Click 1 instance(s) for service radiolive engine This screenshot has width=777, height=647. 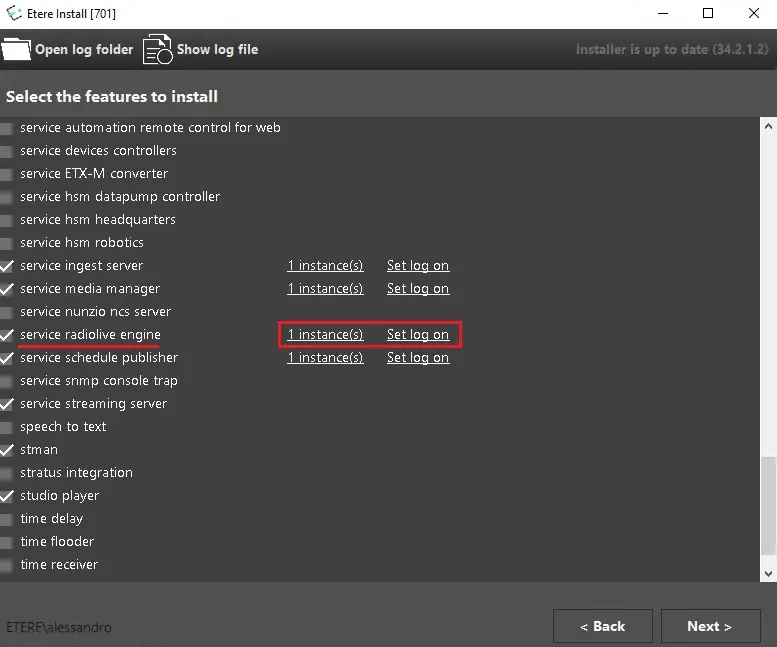coord(325,335)
